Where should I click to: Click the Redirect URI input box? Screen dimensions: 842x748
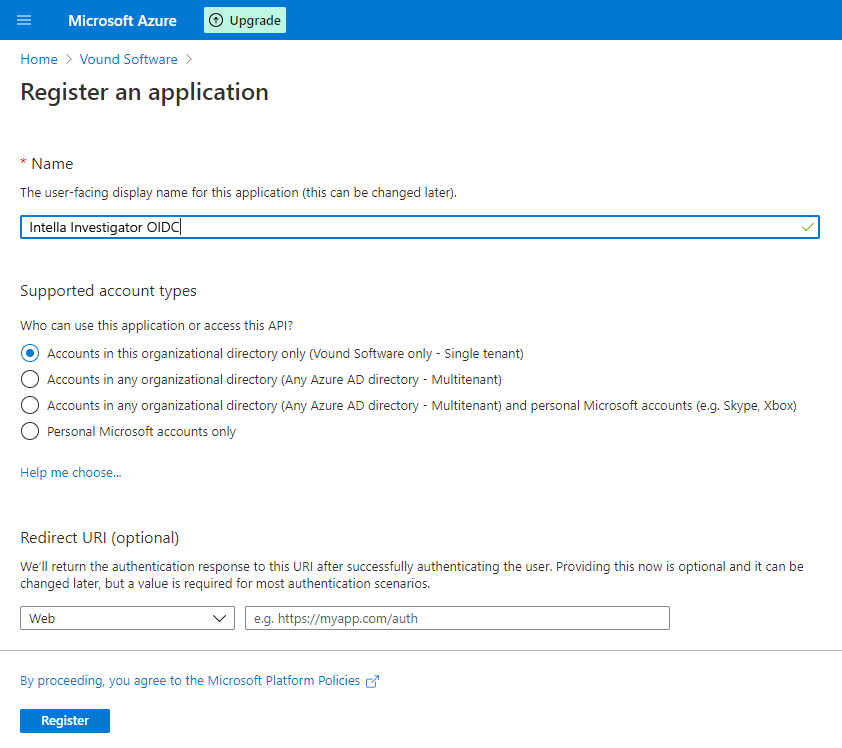(457, 618)
